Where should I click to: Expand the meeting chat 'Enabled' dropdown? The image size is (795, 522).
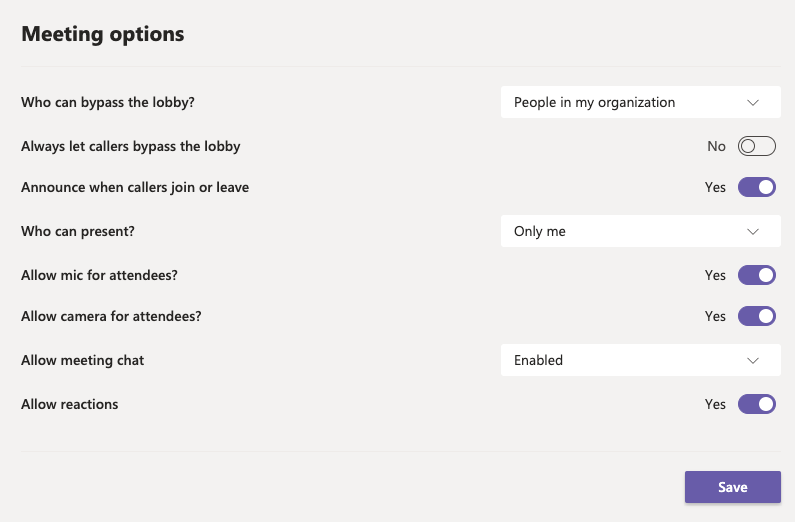(x=640, y=360)
